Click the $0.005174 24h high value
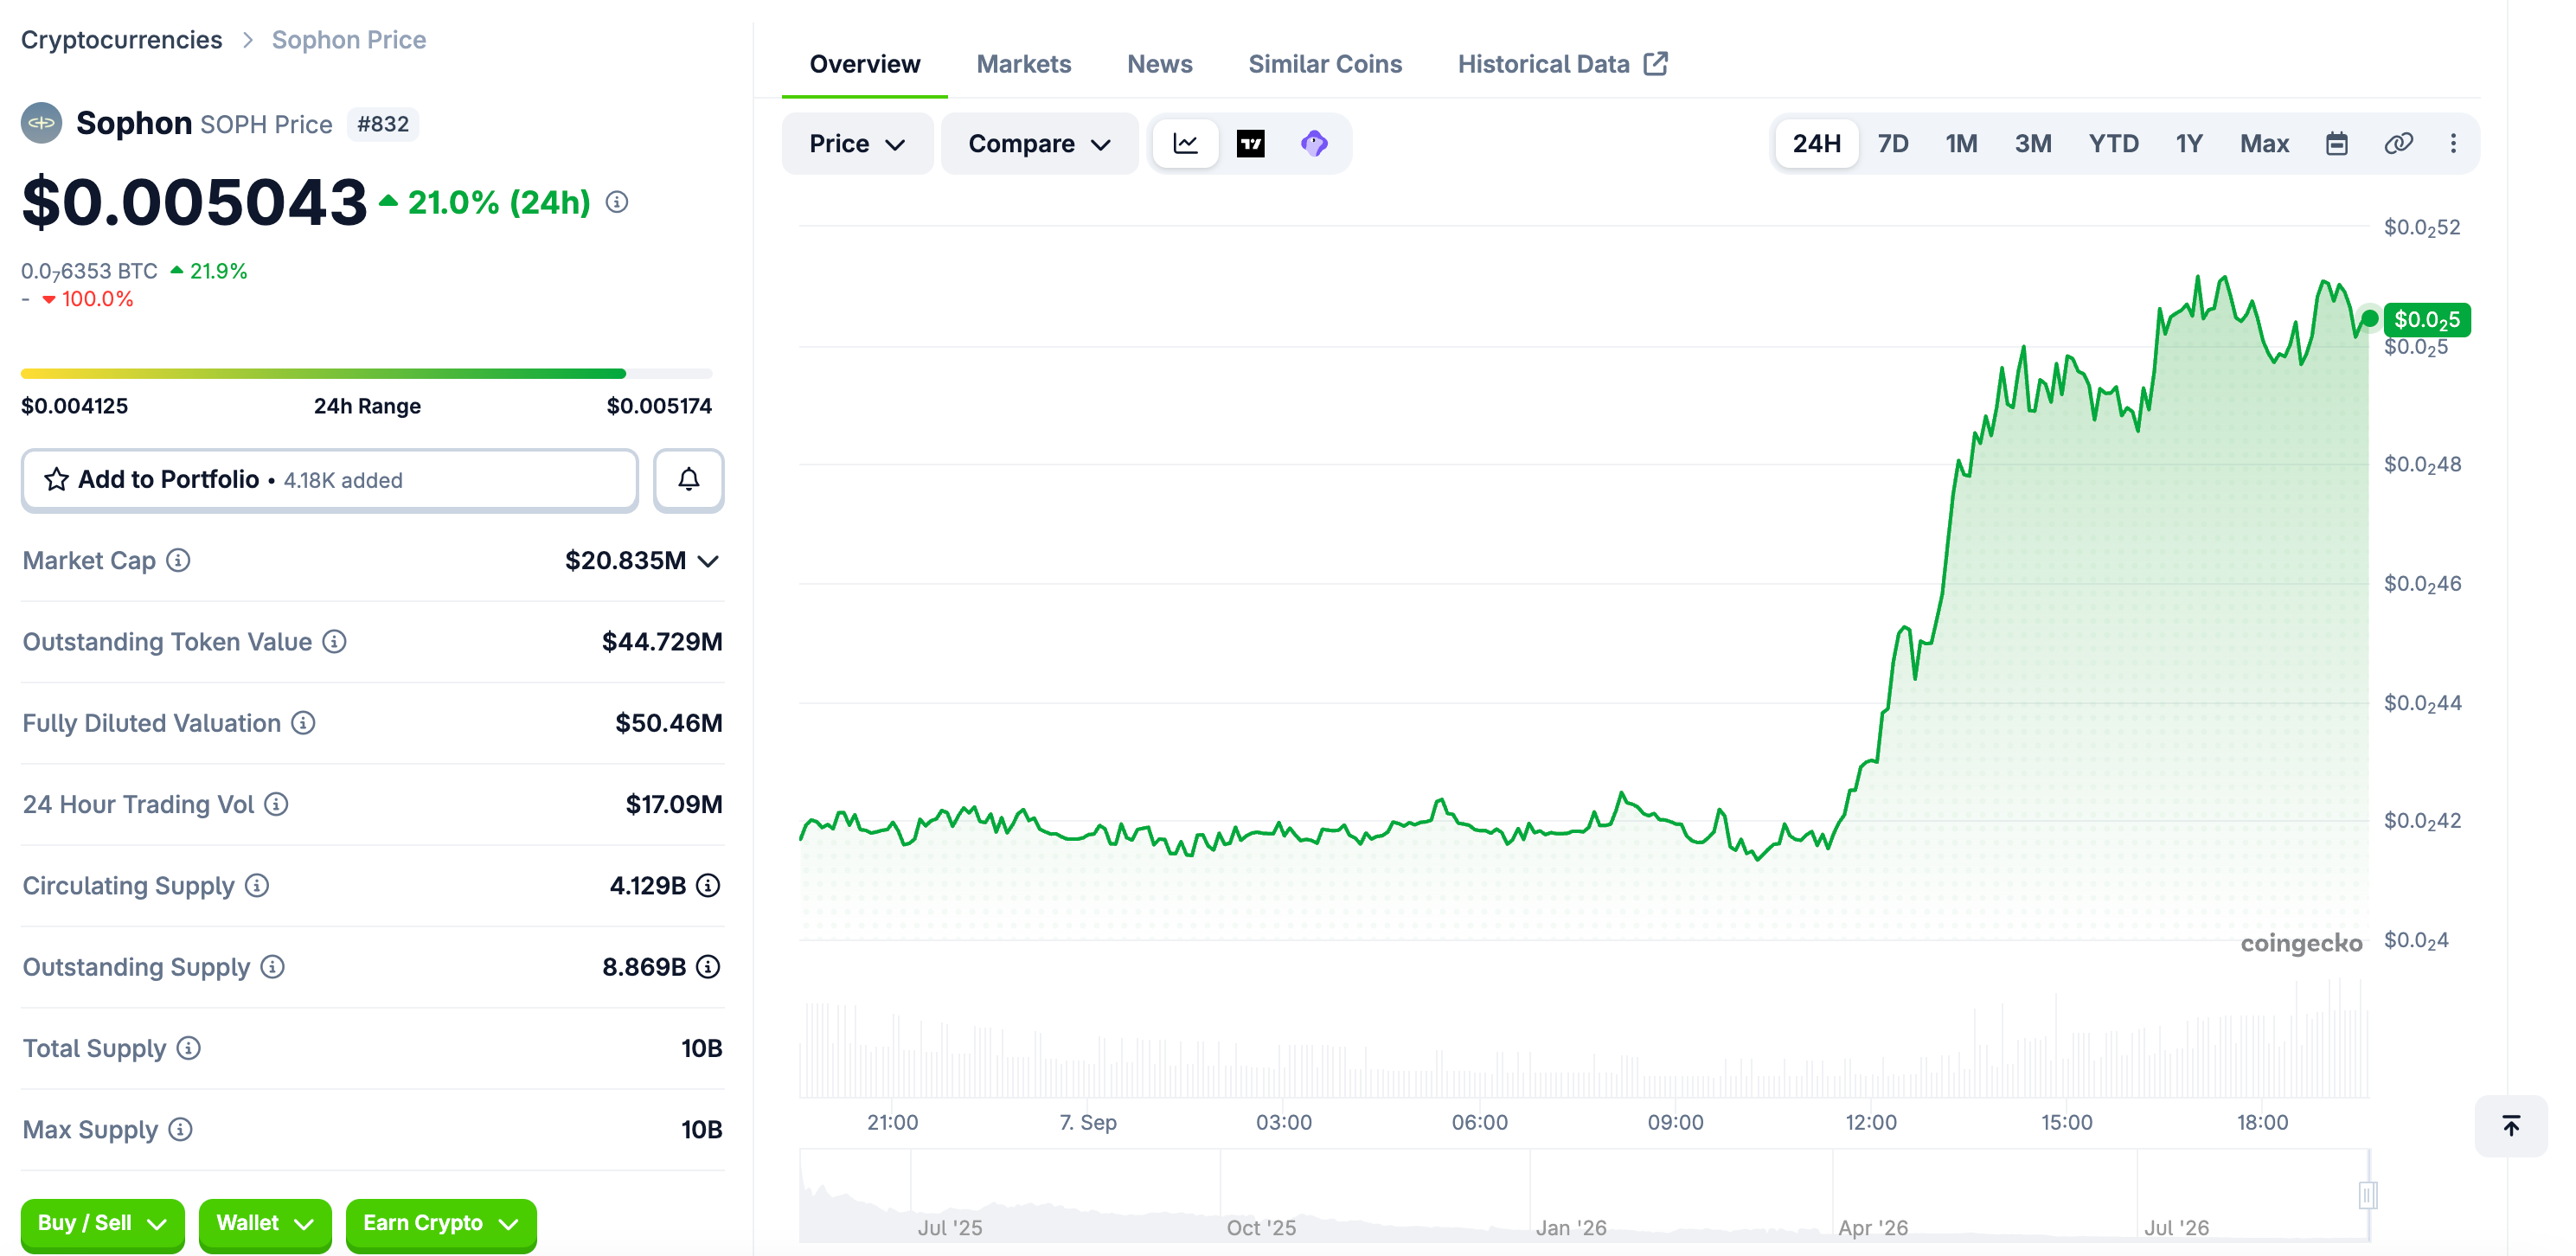This screenshot has width=2576, height=1256. click(x=659, y=406)
